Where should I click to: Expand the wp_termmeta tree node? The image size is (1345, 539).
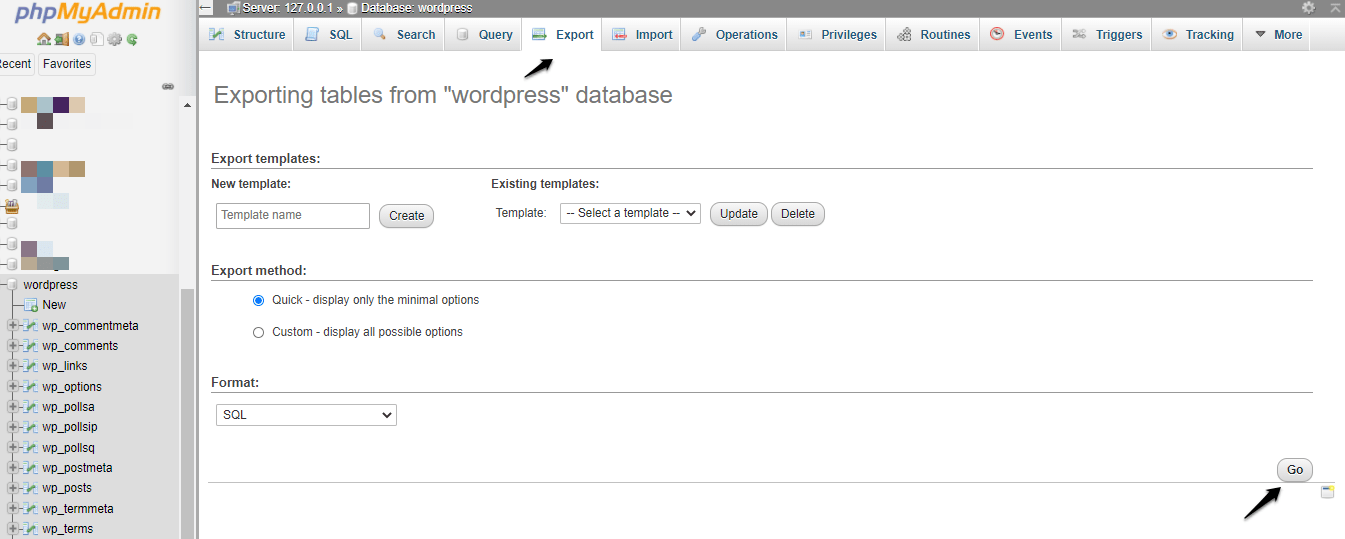point(13,509)
